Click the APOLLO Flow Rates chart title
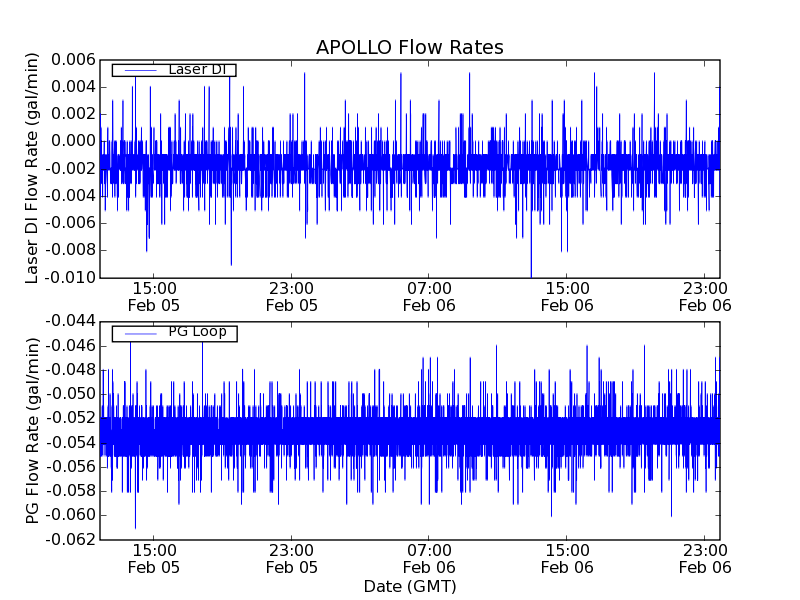Image resolution: width=800 pixels, height=600 pixels. 409,47
